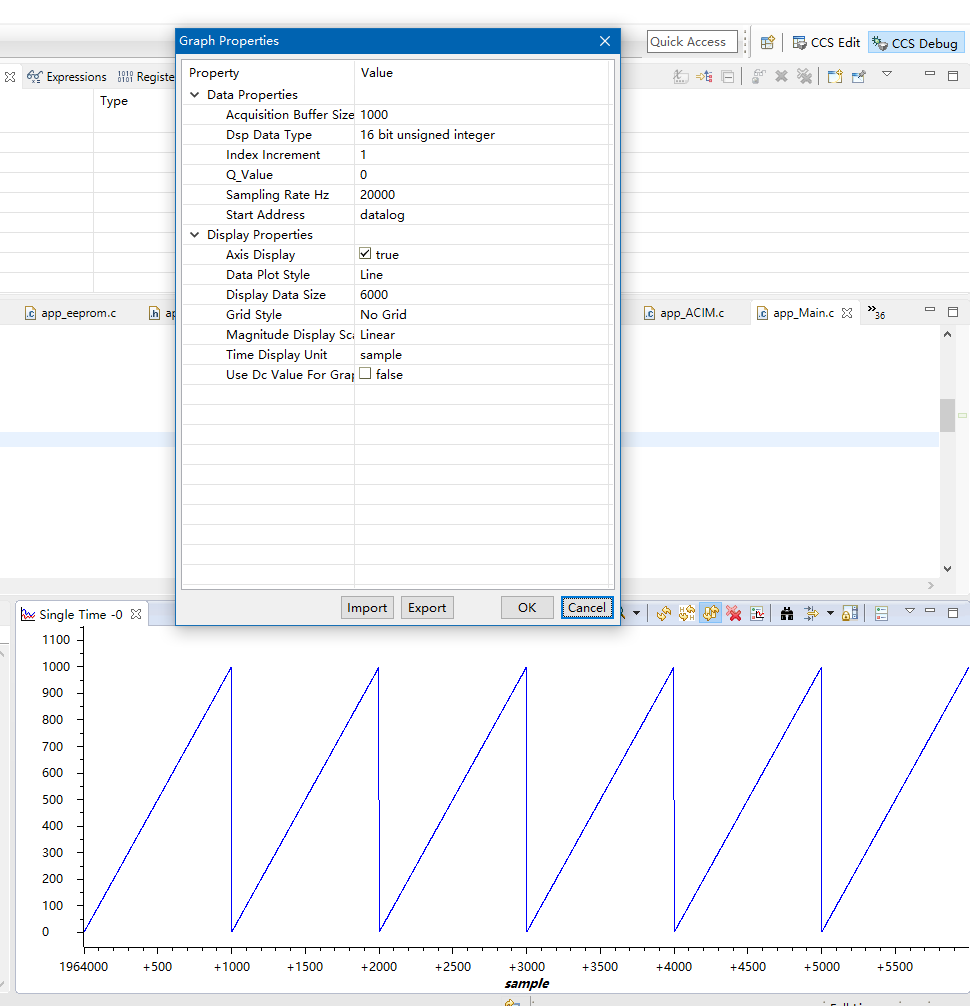Open dropdown arrow next to the link icon
This screenshot has width=970, height=1006.
(x=830, y=613)
